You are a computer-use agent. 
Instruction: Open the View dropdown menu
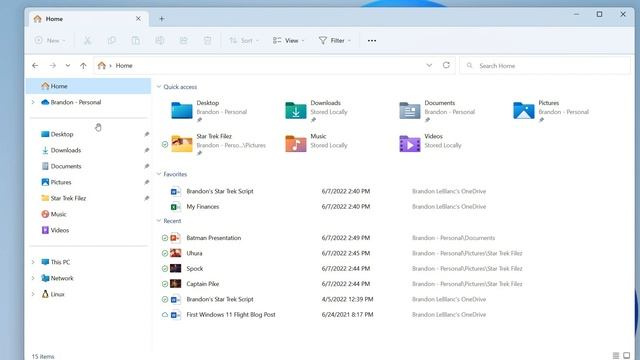pyautogui.click(x=289, y=40)
